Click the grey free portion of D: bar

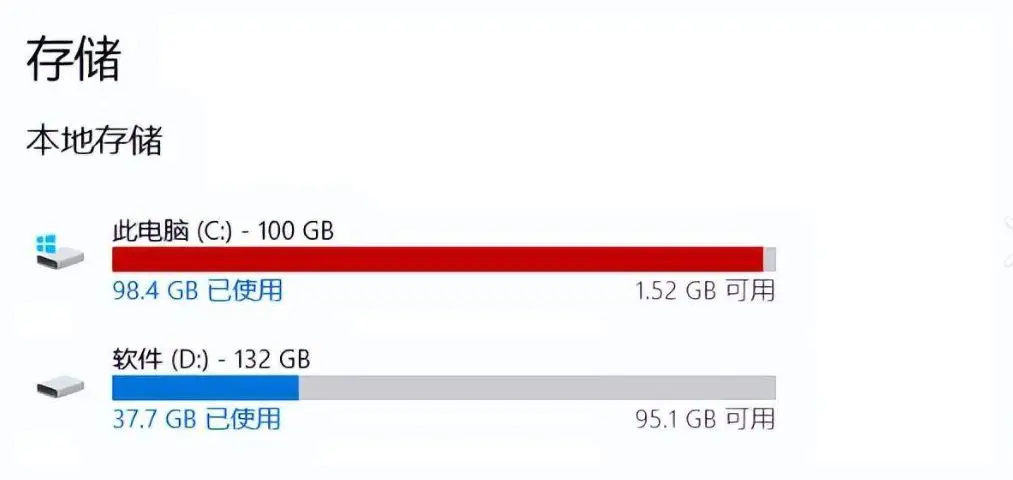coord(537,388)
